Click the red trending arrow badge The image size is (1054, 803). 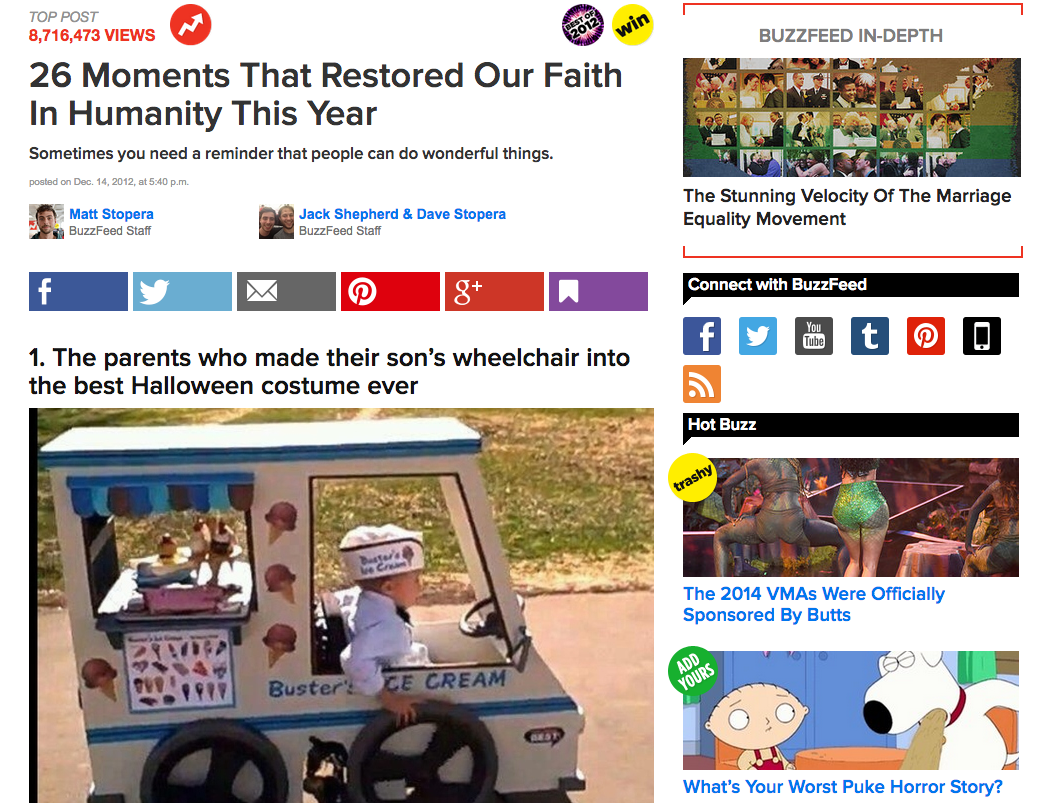coord(190,24)
